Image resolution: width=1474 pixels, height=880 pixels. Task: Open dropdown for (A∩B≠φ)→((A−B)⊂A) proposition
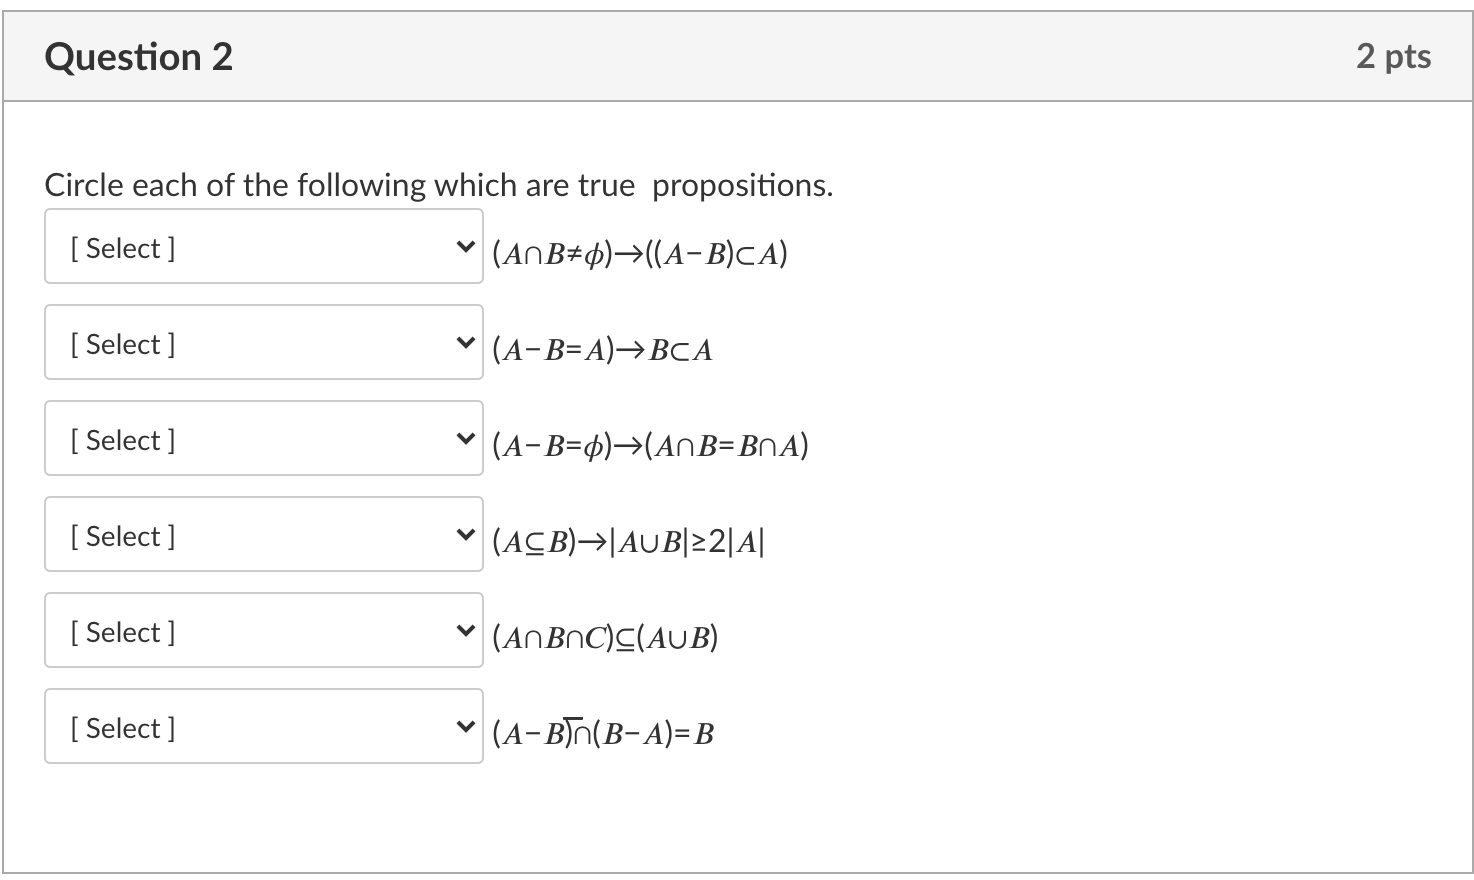tap(263, 246)
